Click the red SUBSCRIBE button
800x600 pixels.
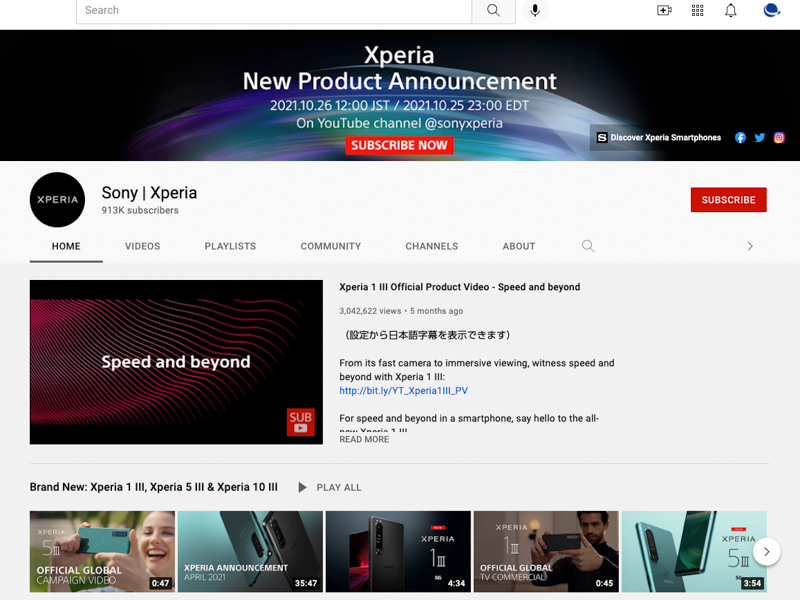(x=728, y=200)
